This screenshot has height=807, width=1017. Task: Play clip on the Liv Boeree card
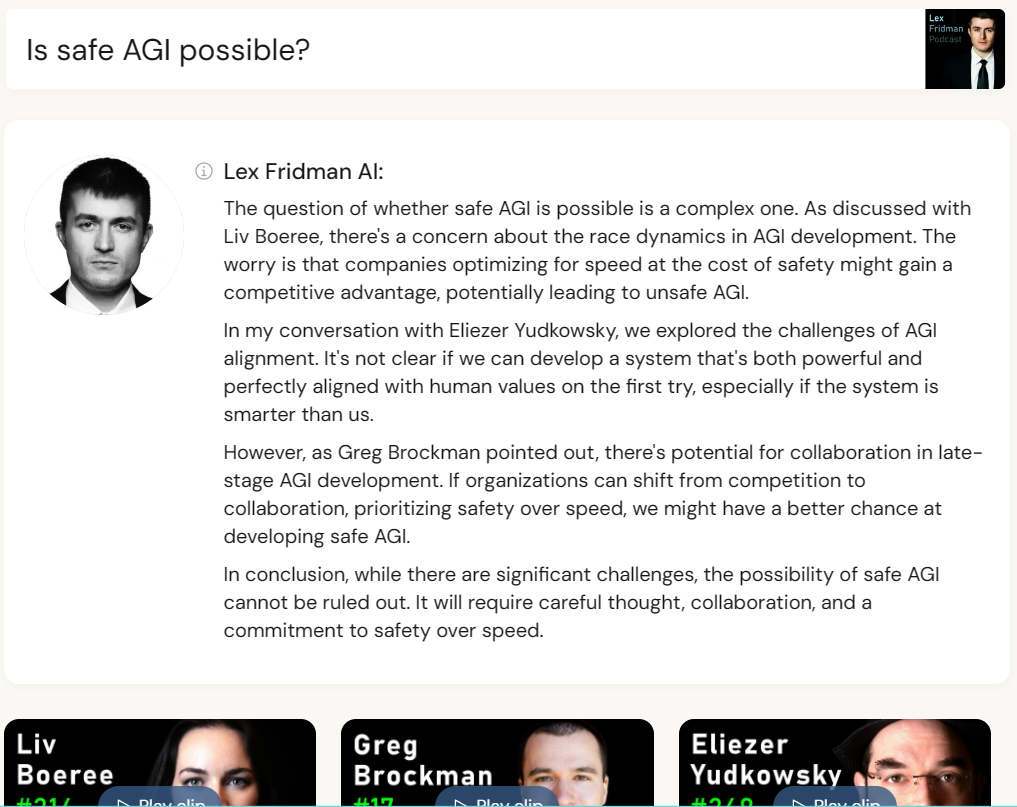pyautogui.click(x=161, y=800)
